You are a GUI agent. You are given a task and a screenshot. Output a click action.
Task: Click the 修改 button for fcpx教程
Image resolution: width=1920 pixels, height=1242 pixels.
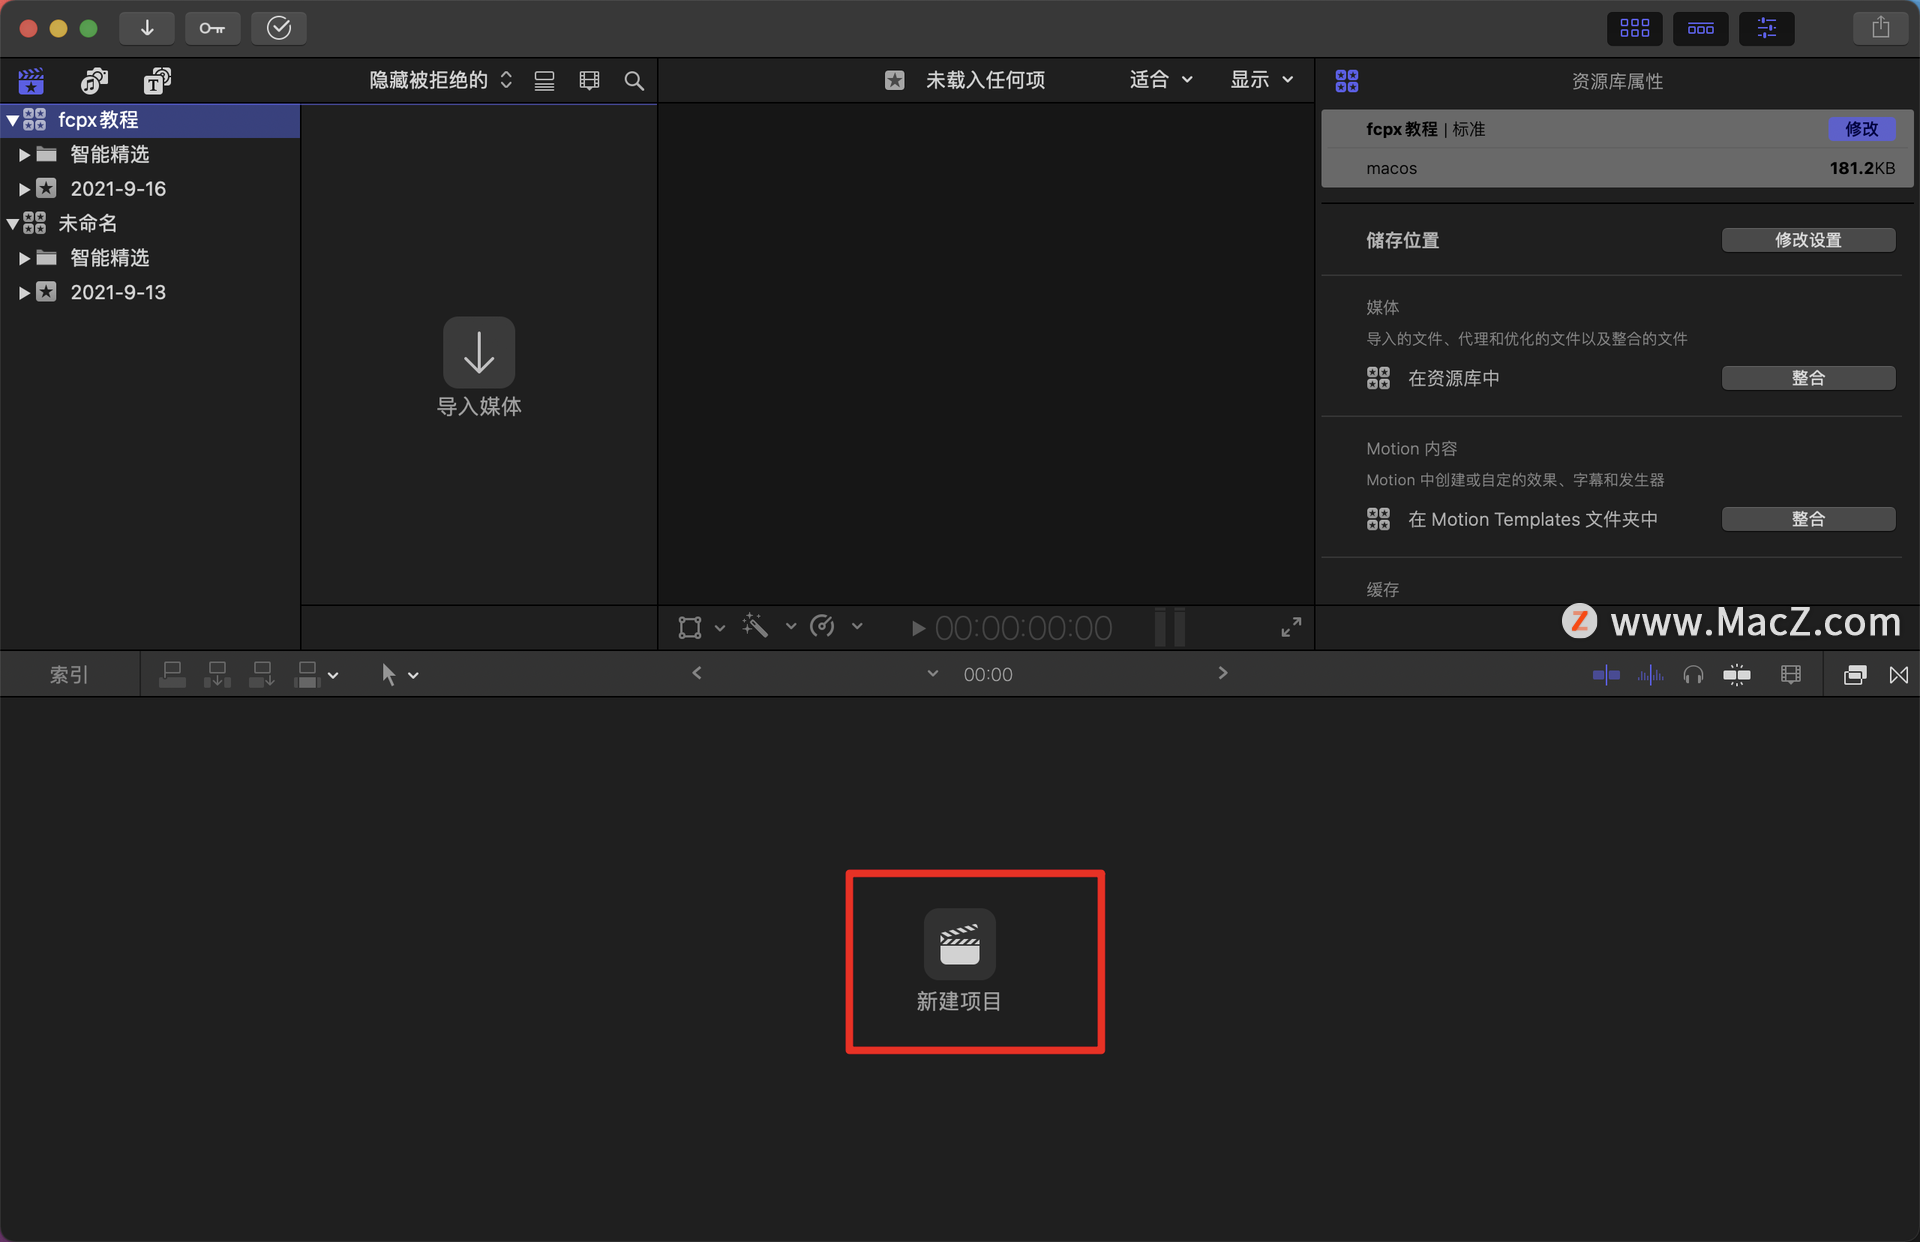[1861, 129]
